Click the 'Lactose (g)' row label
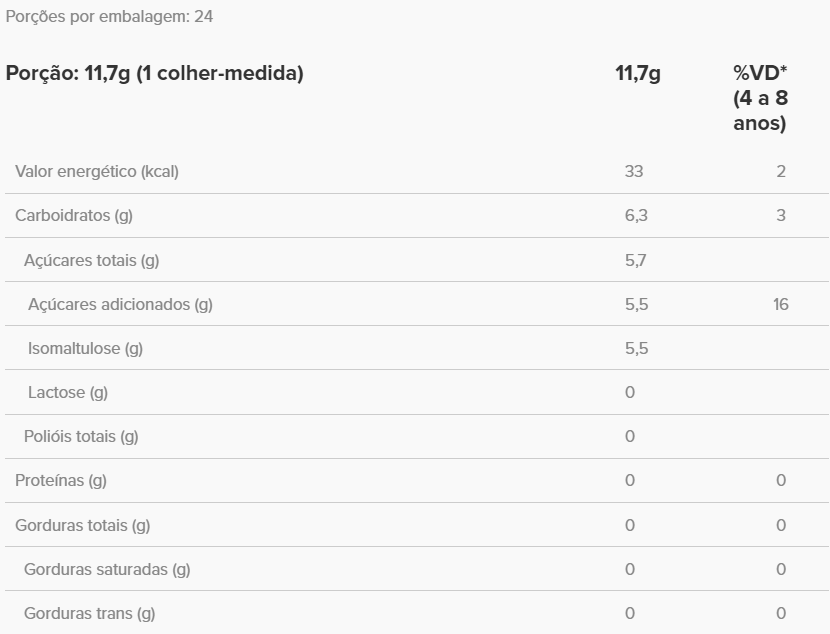 68,392
